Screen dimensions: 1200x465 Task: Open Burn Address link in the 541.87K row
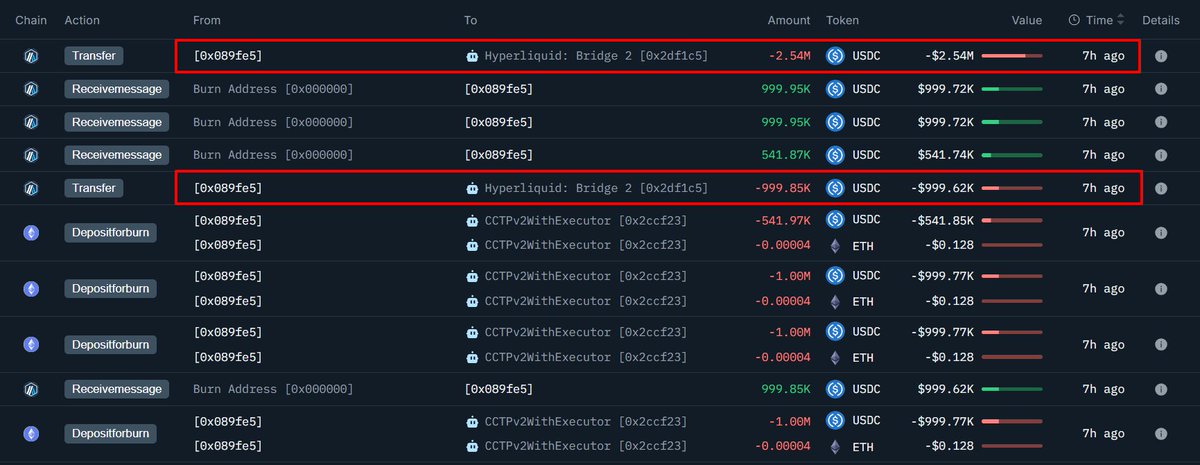pyautogui.click(x=273, y=155)
